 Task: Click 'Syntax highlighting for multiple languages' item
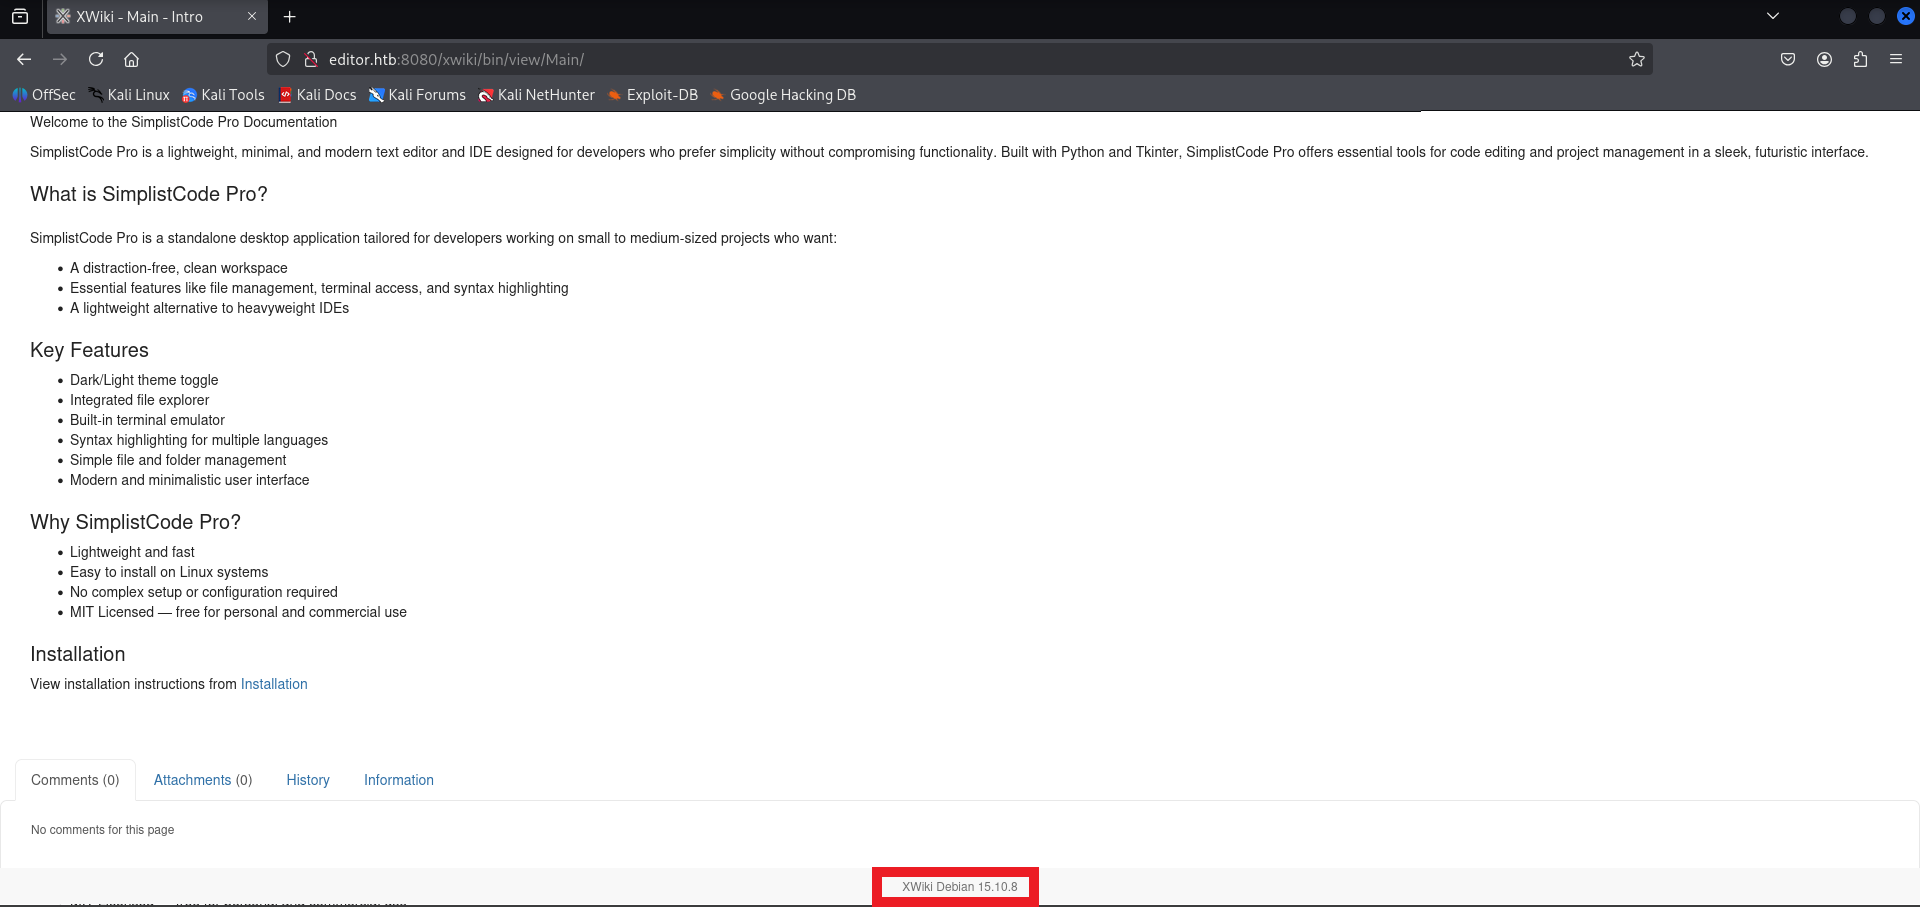(199, 440)
